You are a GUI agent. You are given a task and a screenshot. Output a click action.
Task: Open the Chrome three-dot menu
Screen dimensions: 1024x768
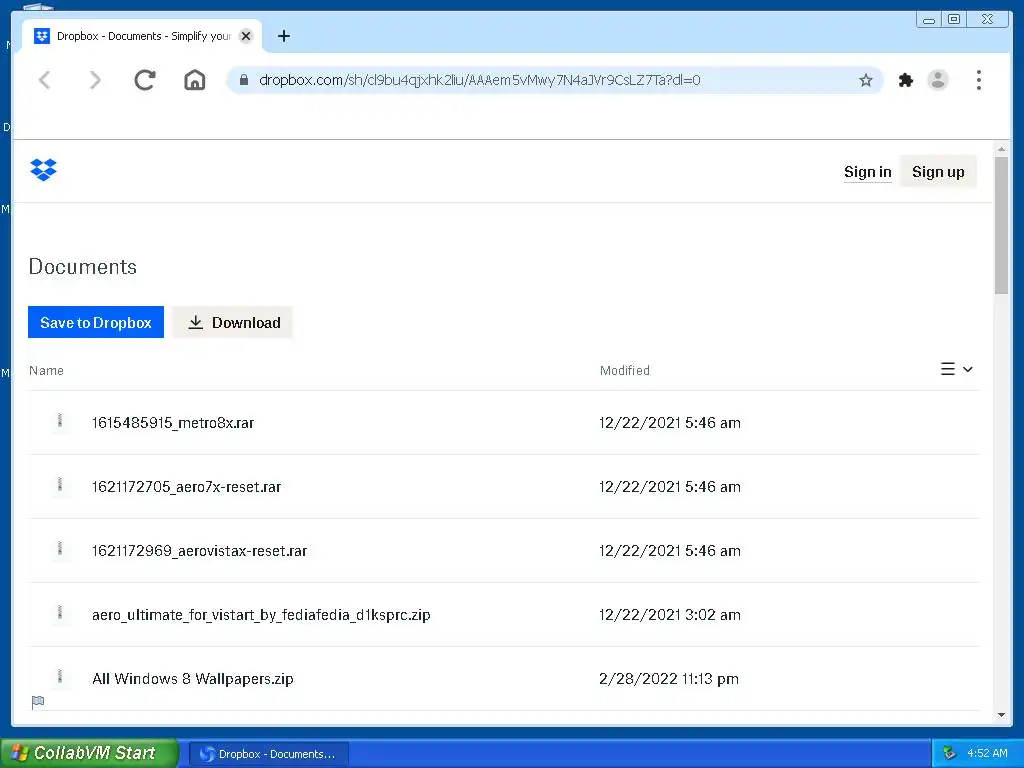[x=978, y=80]
